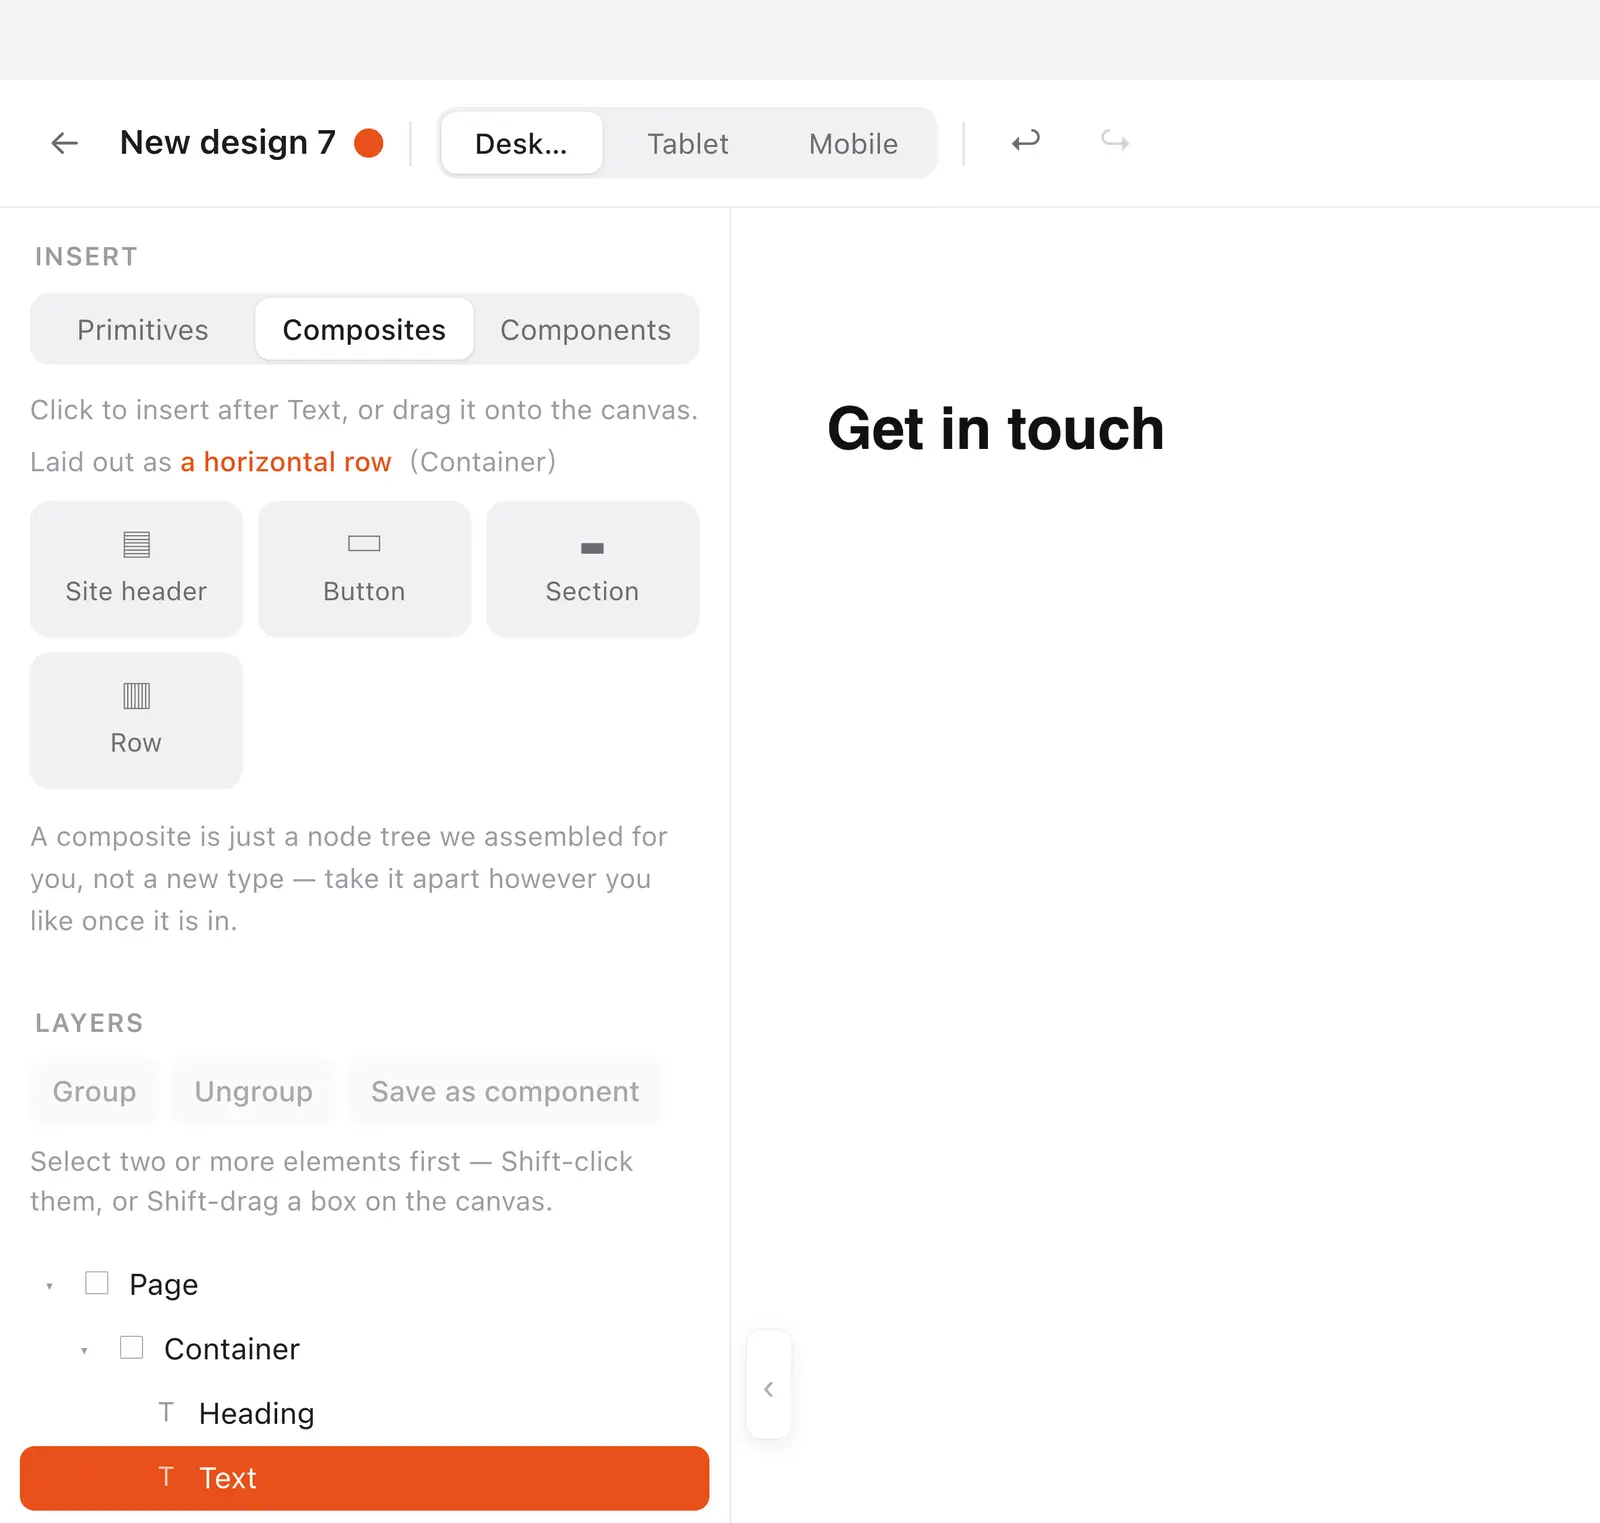The width and height of the screenshot is (1600, 1523).
Task: Select the Heading layer row
Action: 364,1413
